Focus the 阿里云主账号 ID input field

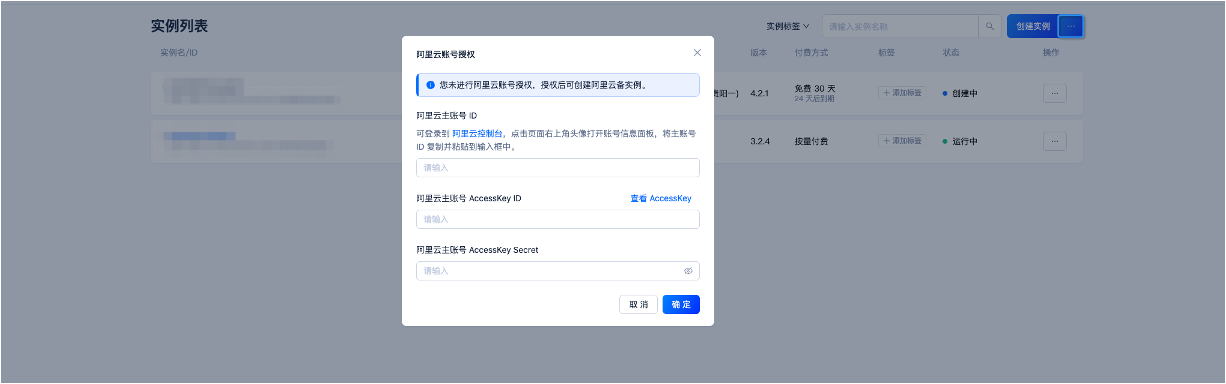pyautogui.click(x=558, y=168)
